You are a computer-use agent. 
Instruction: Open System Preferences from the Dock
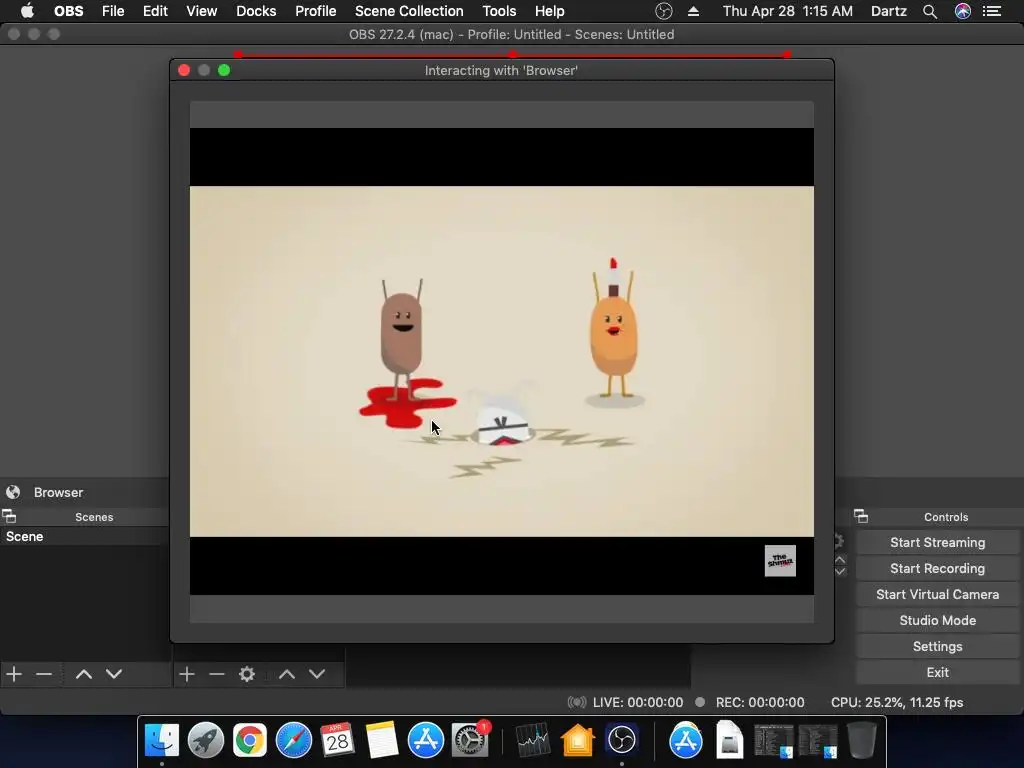tap(470, 740)
